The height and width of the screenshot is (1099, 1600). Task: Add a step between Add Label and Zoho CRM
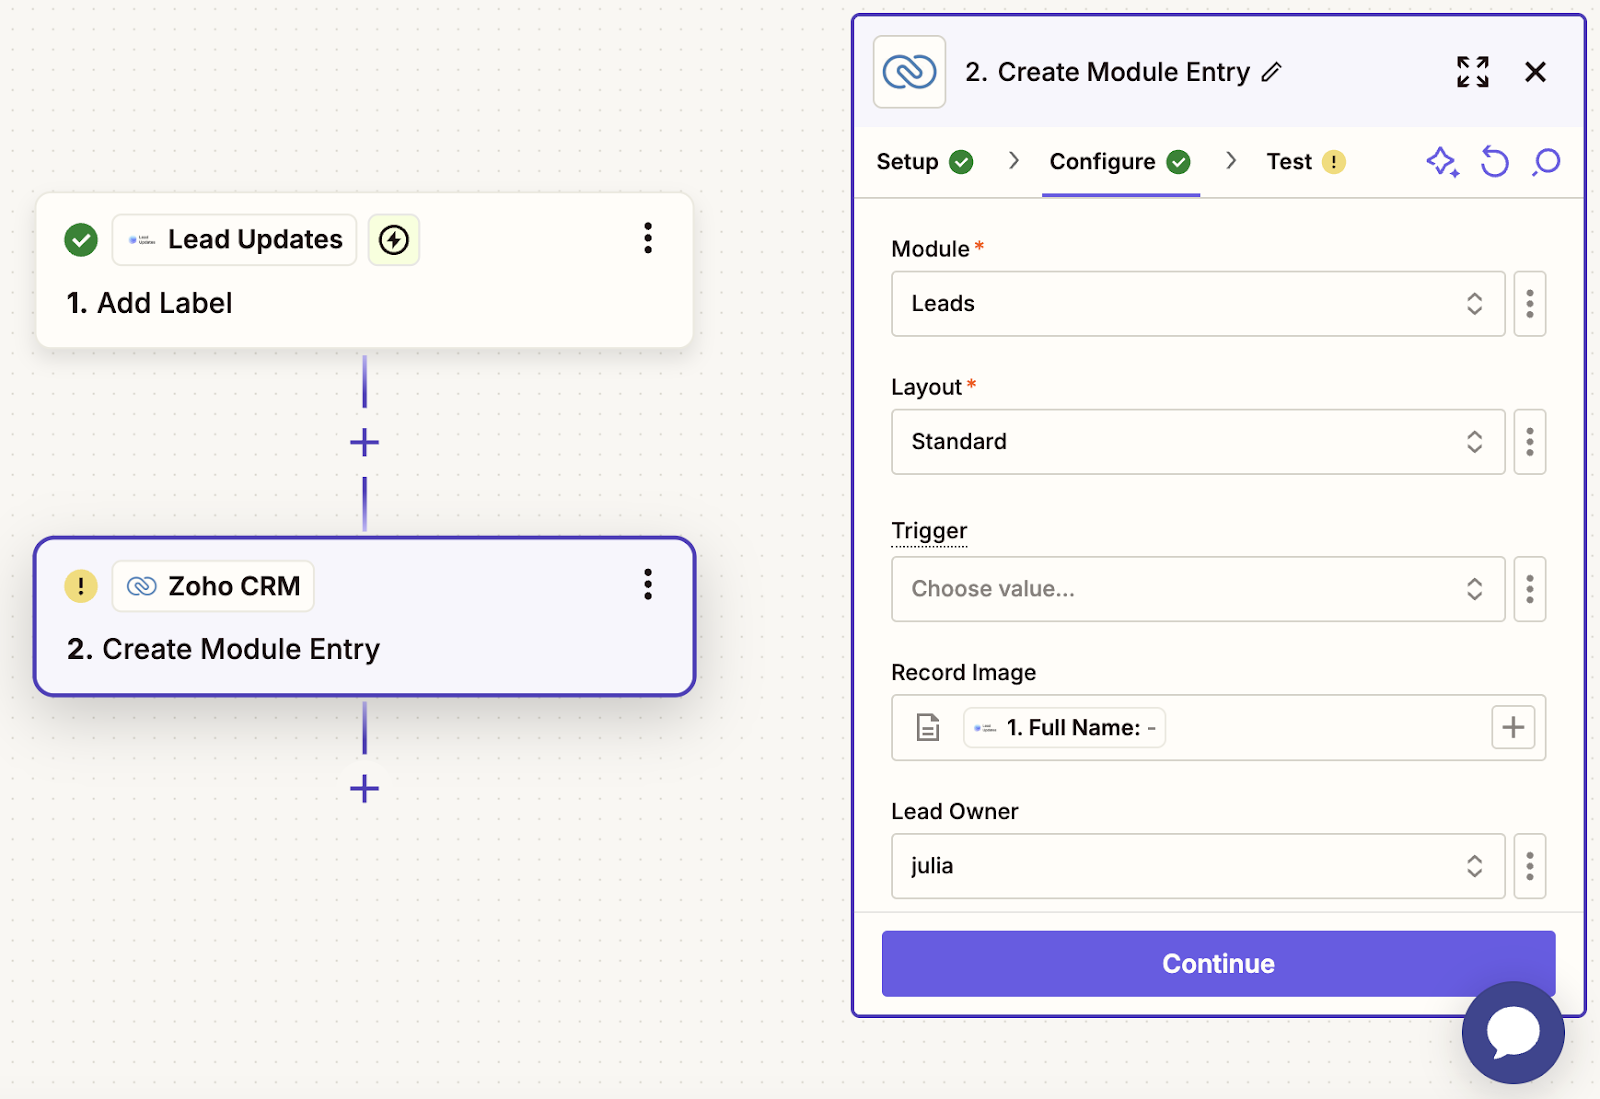pyautogui.click(x=364, y=442)
